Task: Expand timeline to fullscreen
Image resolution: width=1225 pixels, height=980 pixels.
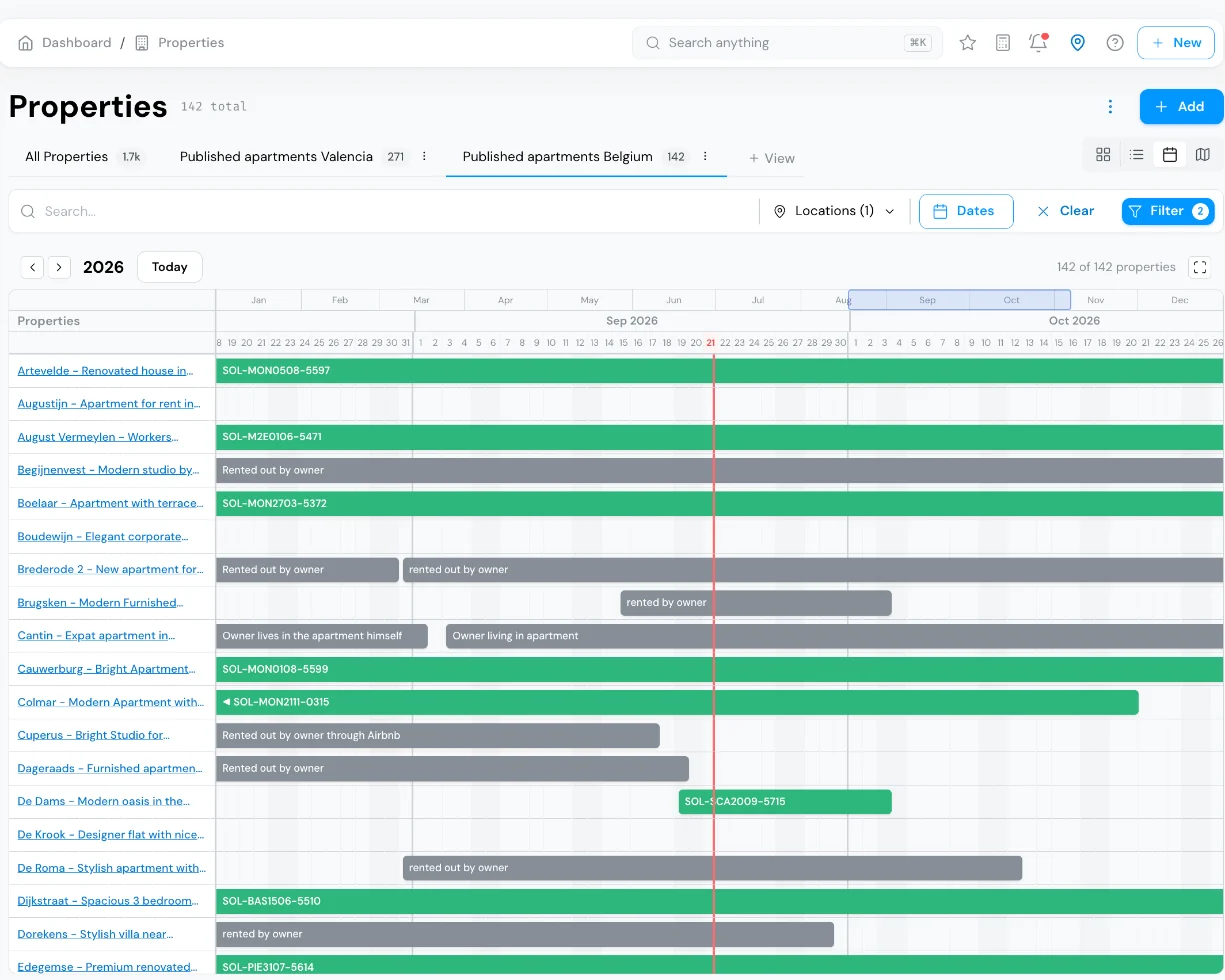Action: 1200,267
